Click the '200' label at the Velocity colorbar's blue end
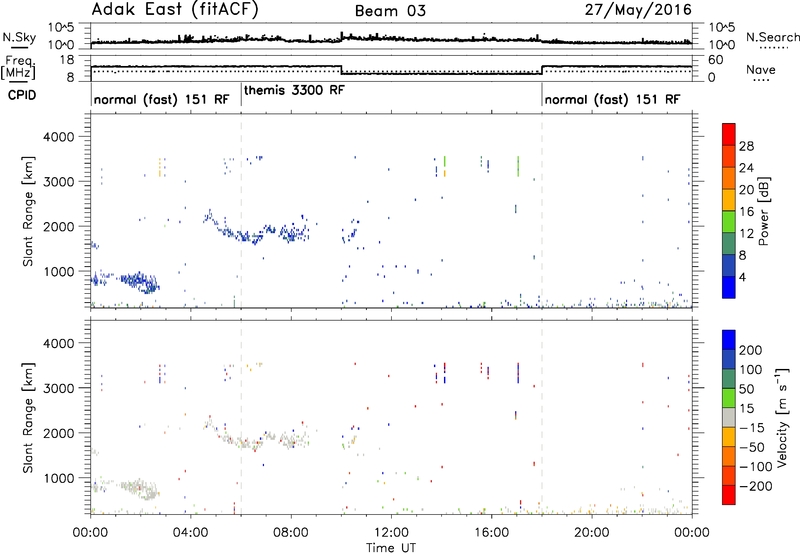The height and width of the screenshot is (554, 800). tap(751, 350)
